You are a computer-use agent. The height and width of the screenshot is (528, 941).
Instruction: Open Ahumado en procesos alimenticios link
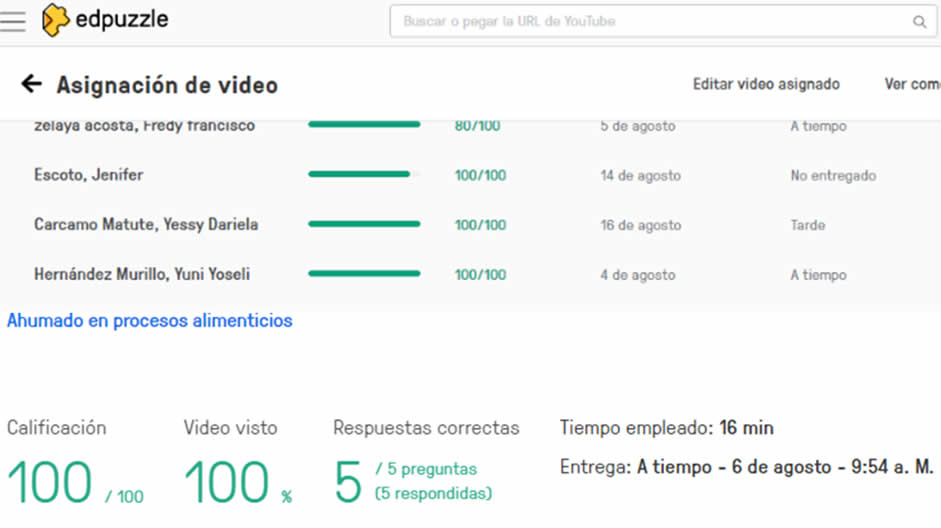tap(149, 320)
